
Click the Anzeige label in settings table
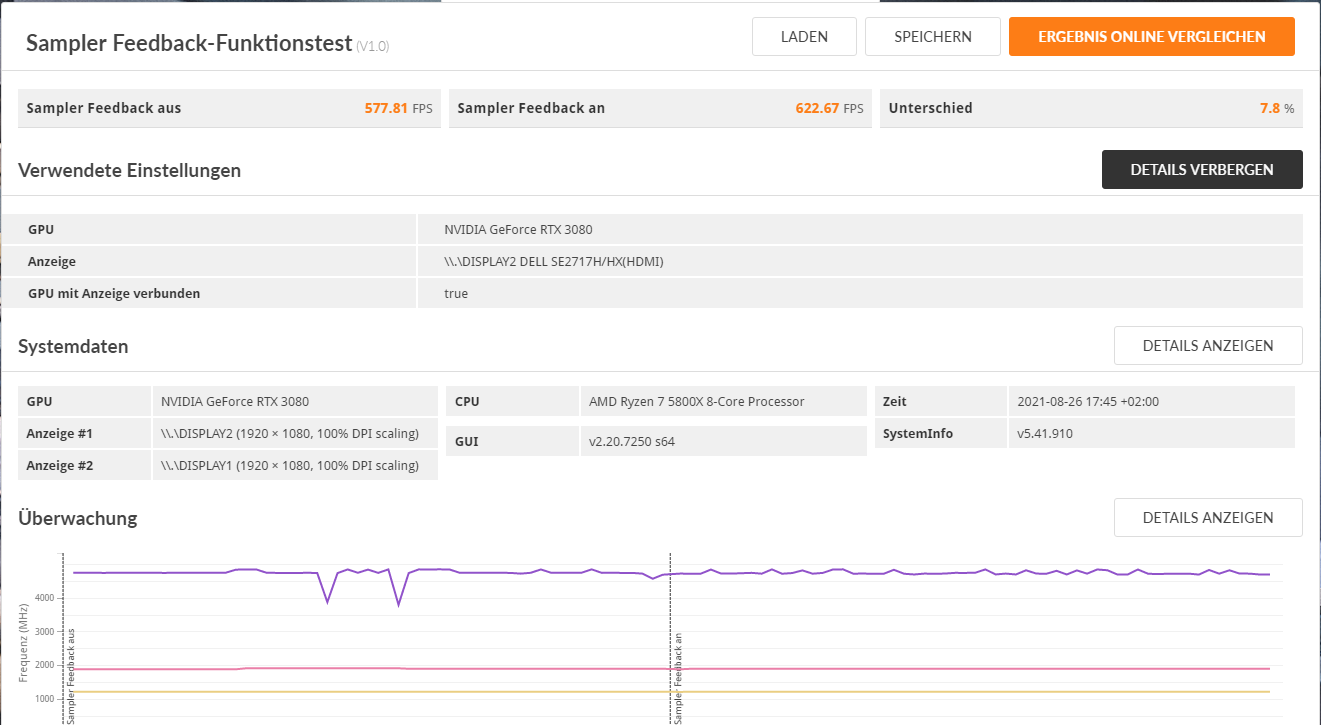52,262
